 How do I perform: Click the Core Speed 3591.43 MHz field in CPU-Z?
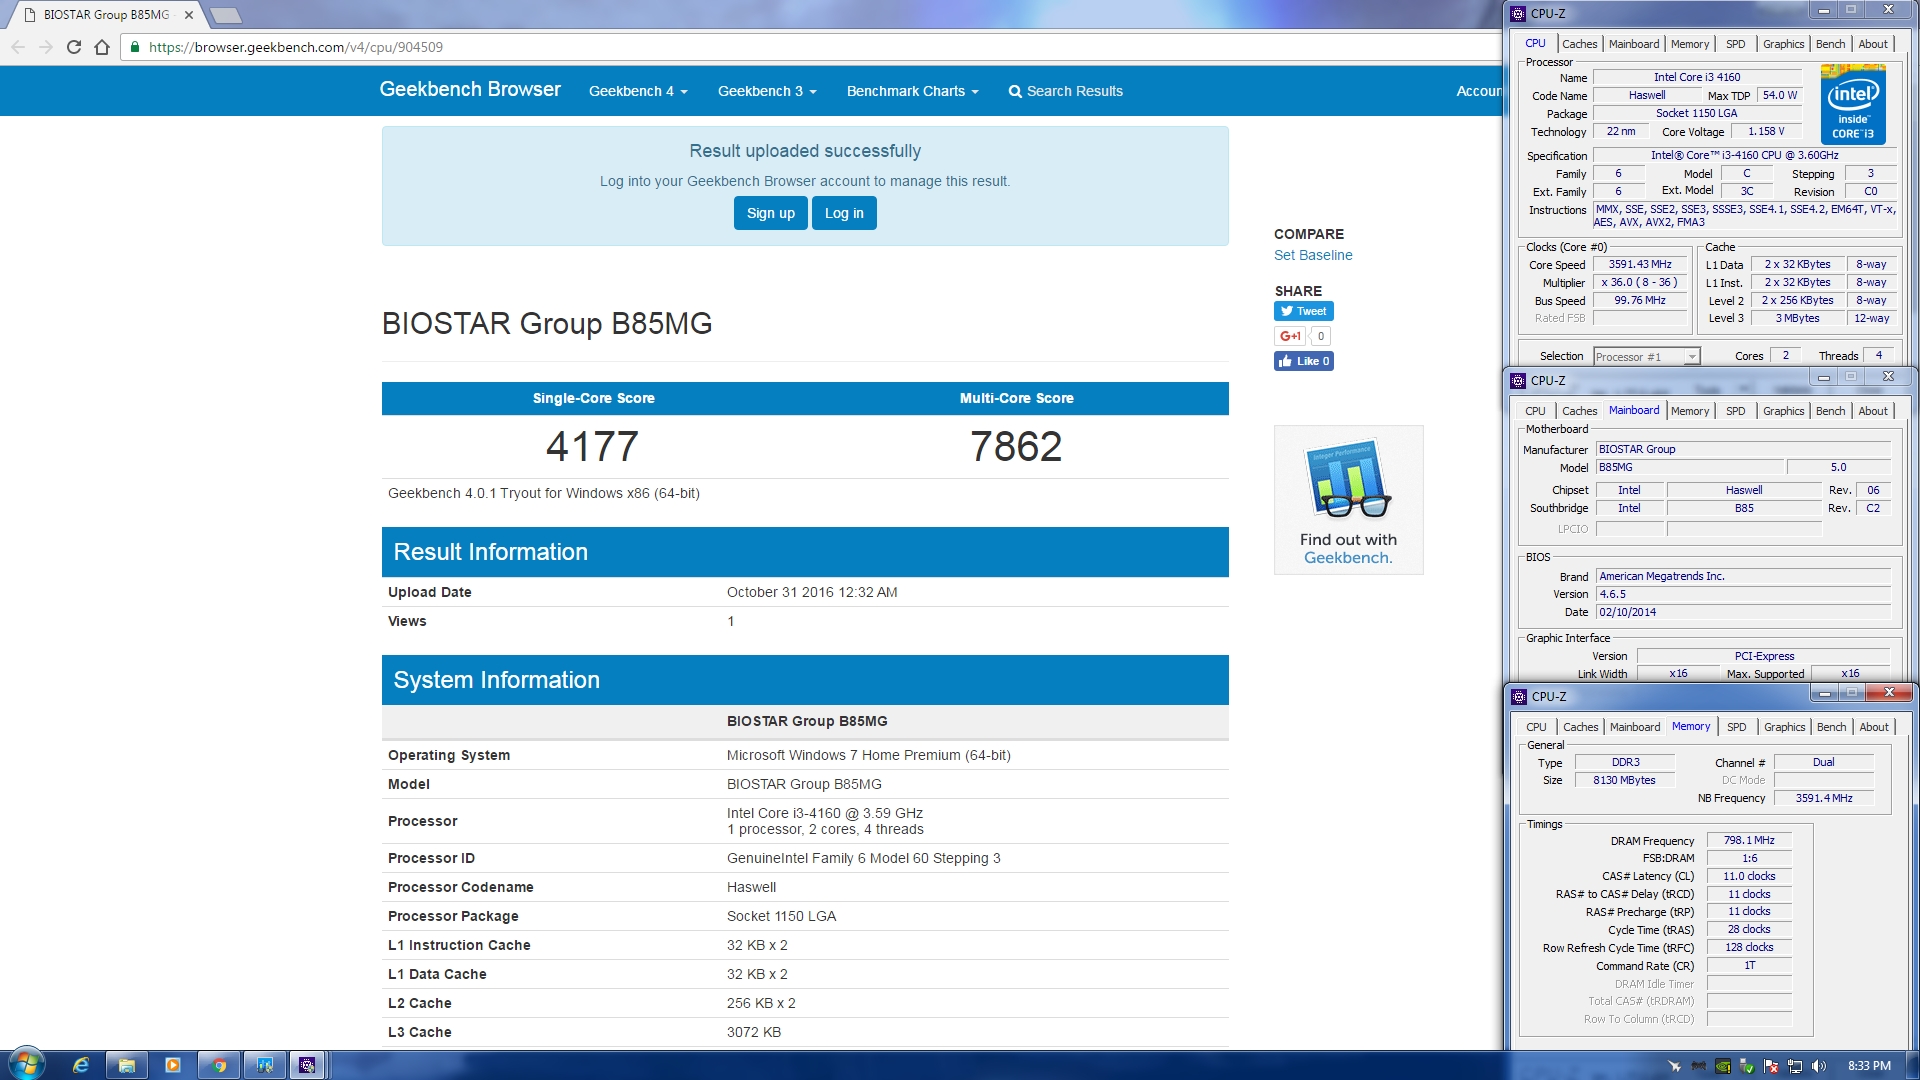point(1640,265)
